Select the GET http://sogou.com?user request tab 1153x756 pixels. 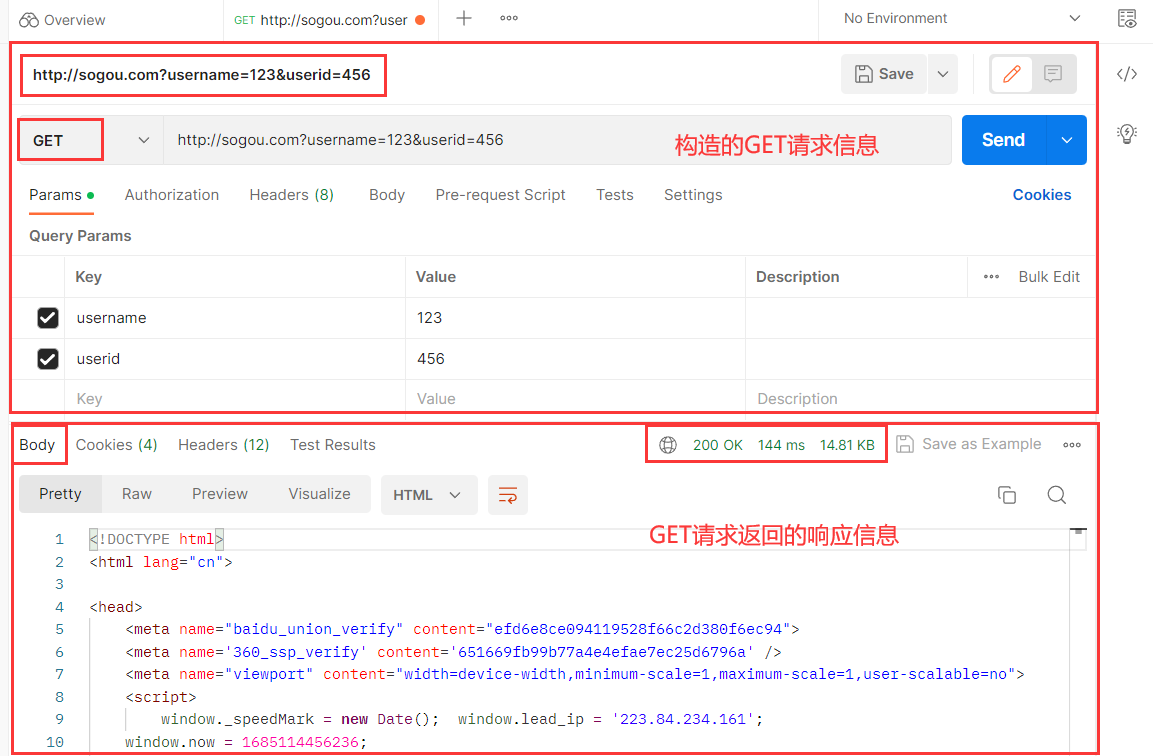(x=329, y=20)
